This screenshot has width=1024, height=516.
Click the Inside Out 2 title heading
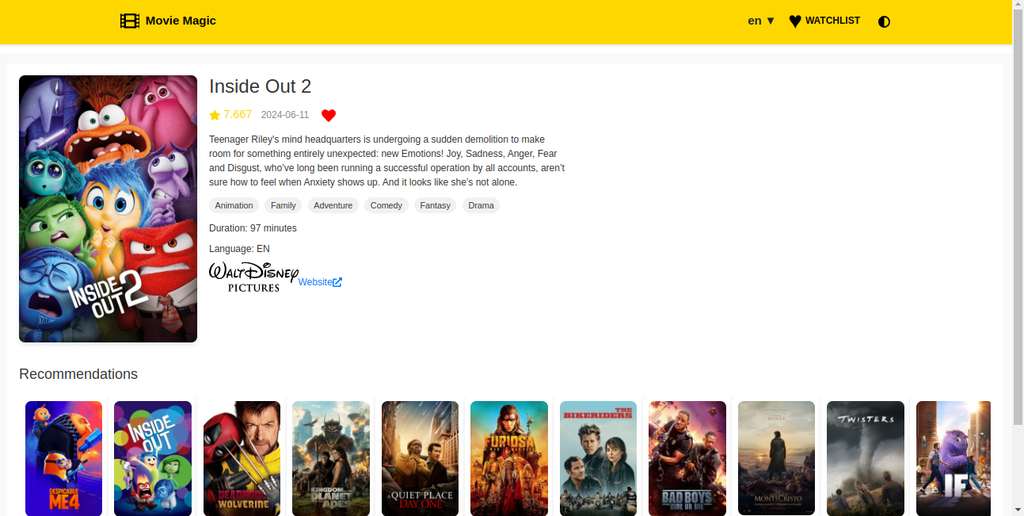point(260,86)
